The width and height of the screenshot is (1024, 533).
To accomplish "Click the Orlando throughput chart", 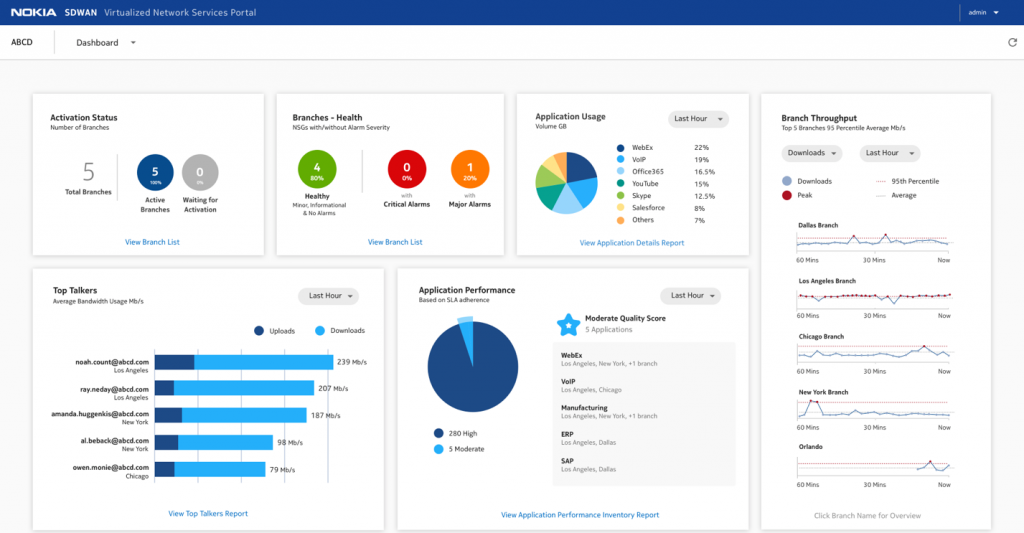I will (873, 466).
